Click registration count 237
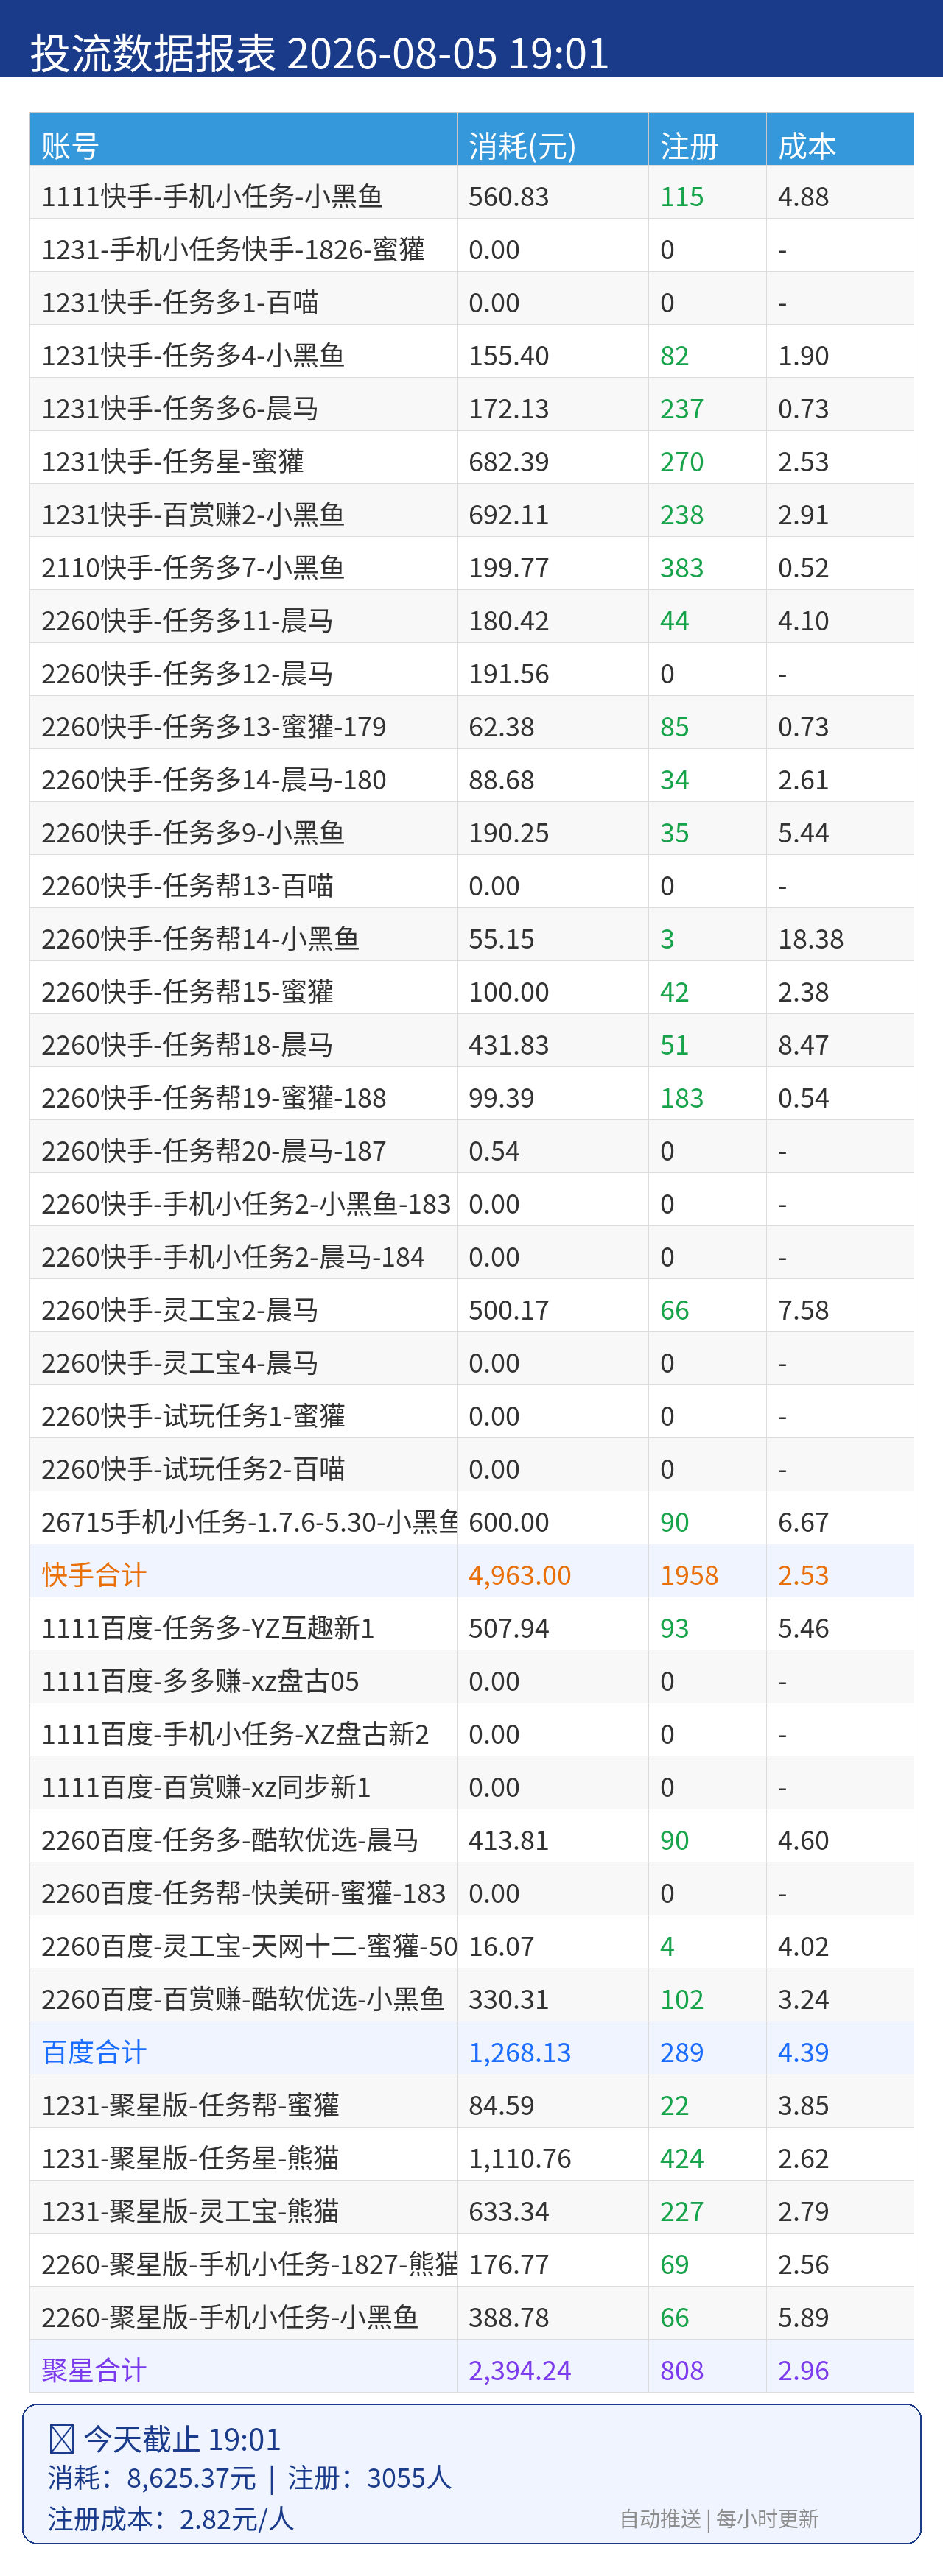The height and width of the screenshot is (2576, 943). pyautogui.click(x=682, y=409)
